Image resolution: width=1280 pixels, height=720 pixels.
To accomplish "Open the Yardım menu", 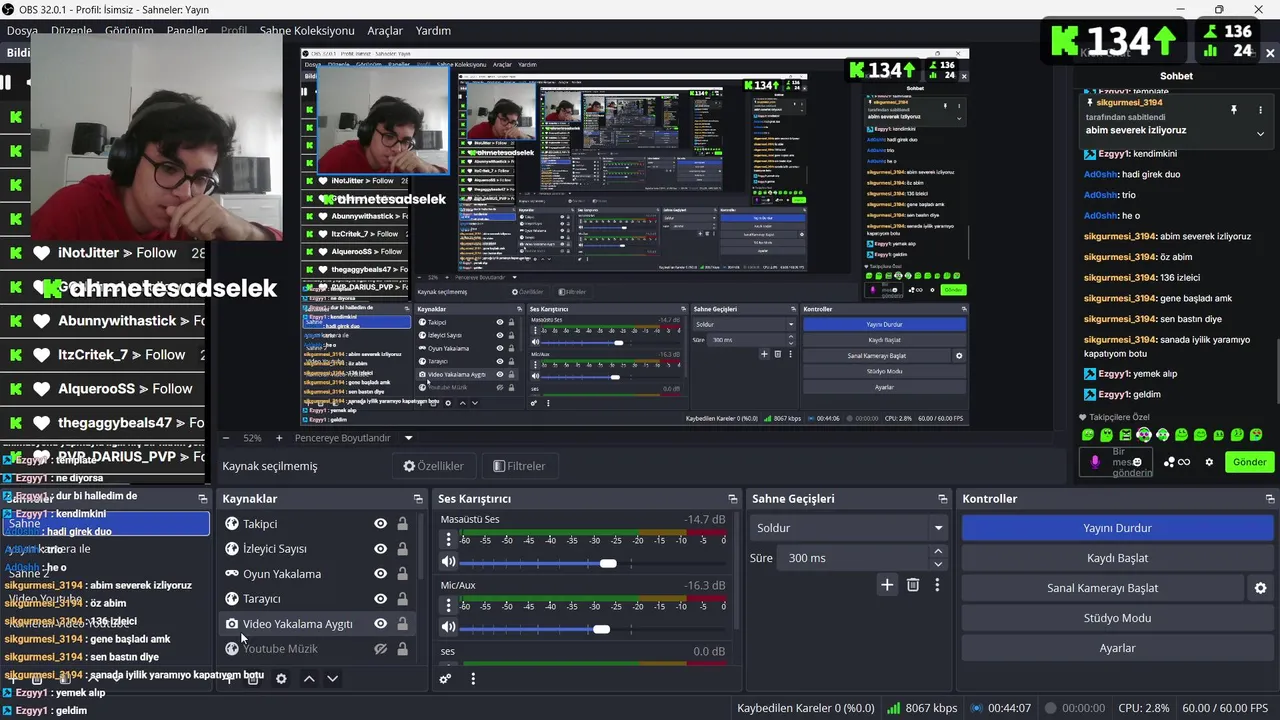I will (x=433, y=31).
